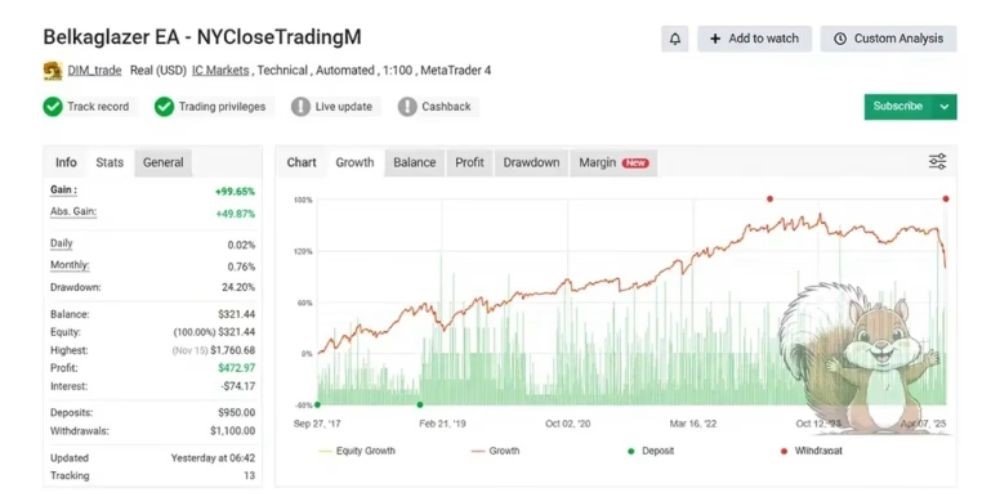1000x494 pixels.
Task: Expand the Subscribe dropdown arrow
Action: click(944, 107)
